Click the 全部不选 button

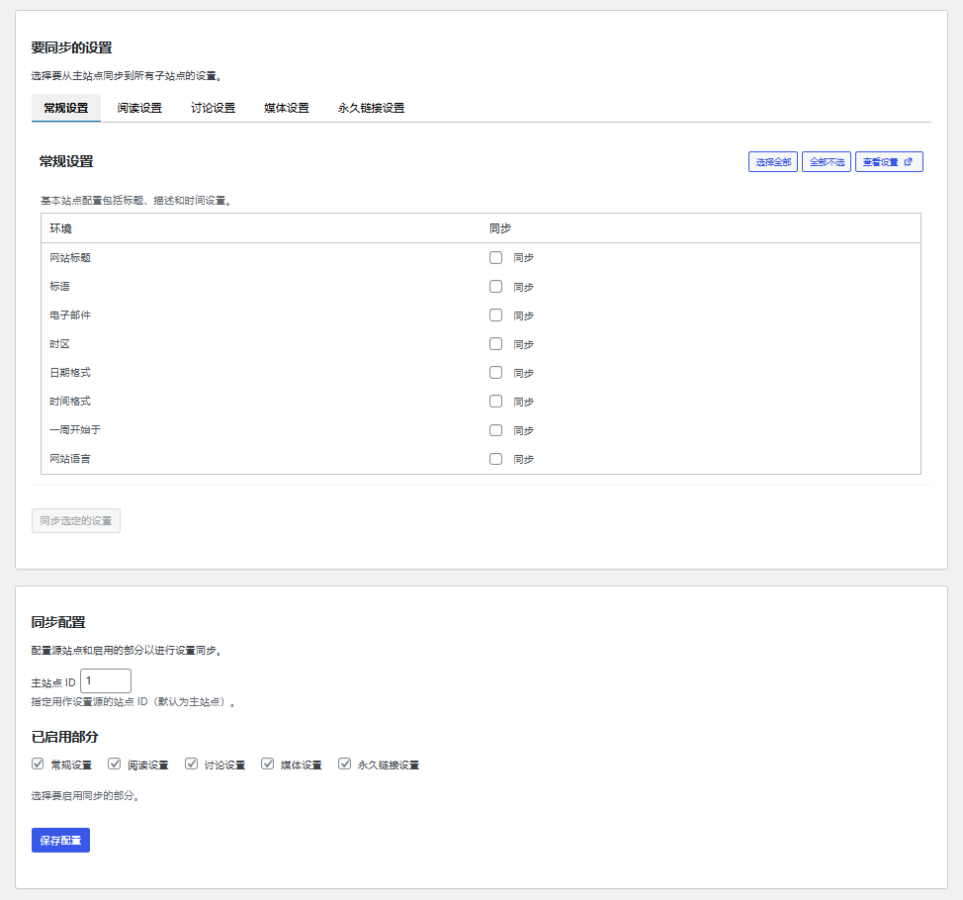tap(826, 162)
